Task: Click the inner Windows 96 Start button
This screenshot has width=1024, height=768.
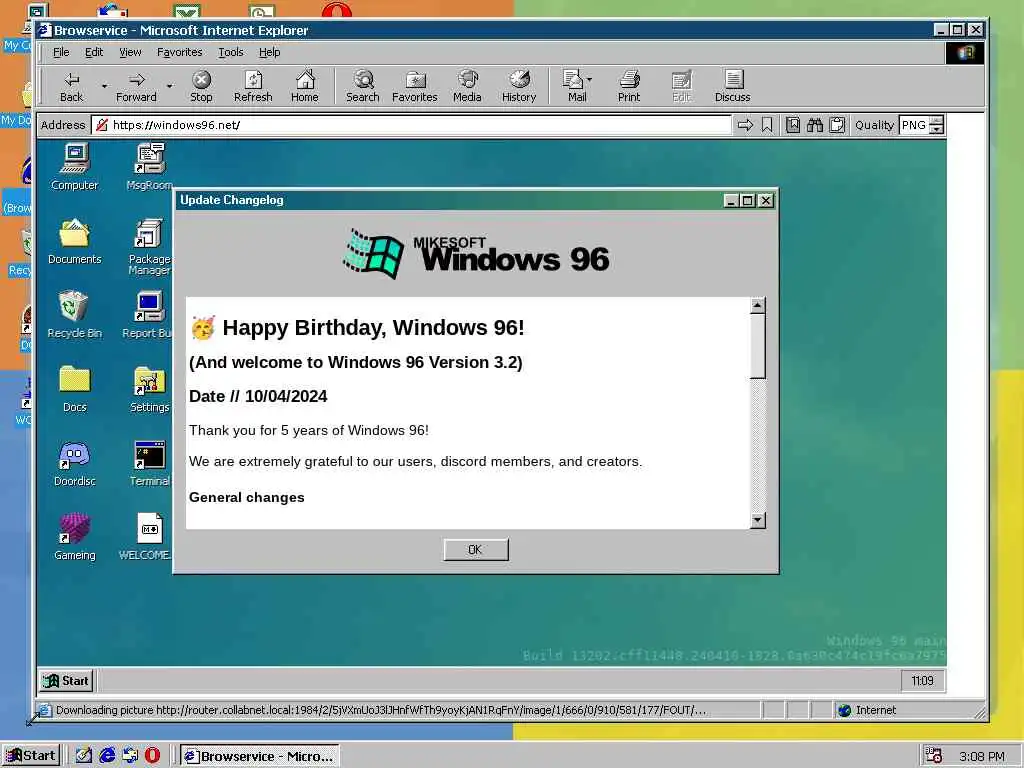Action: (66, 681)
